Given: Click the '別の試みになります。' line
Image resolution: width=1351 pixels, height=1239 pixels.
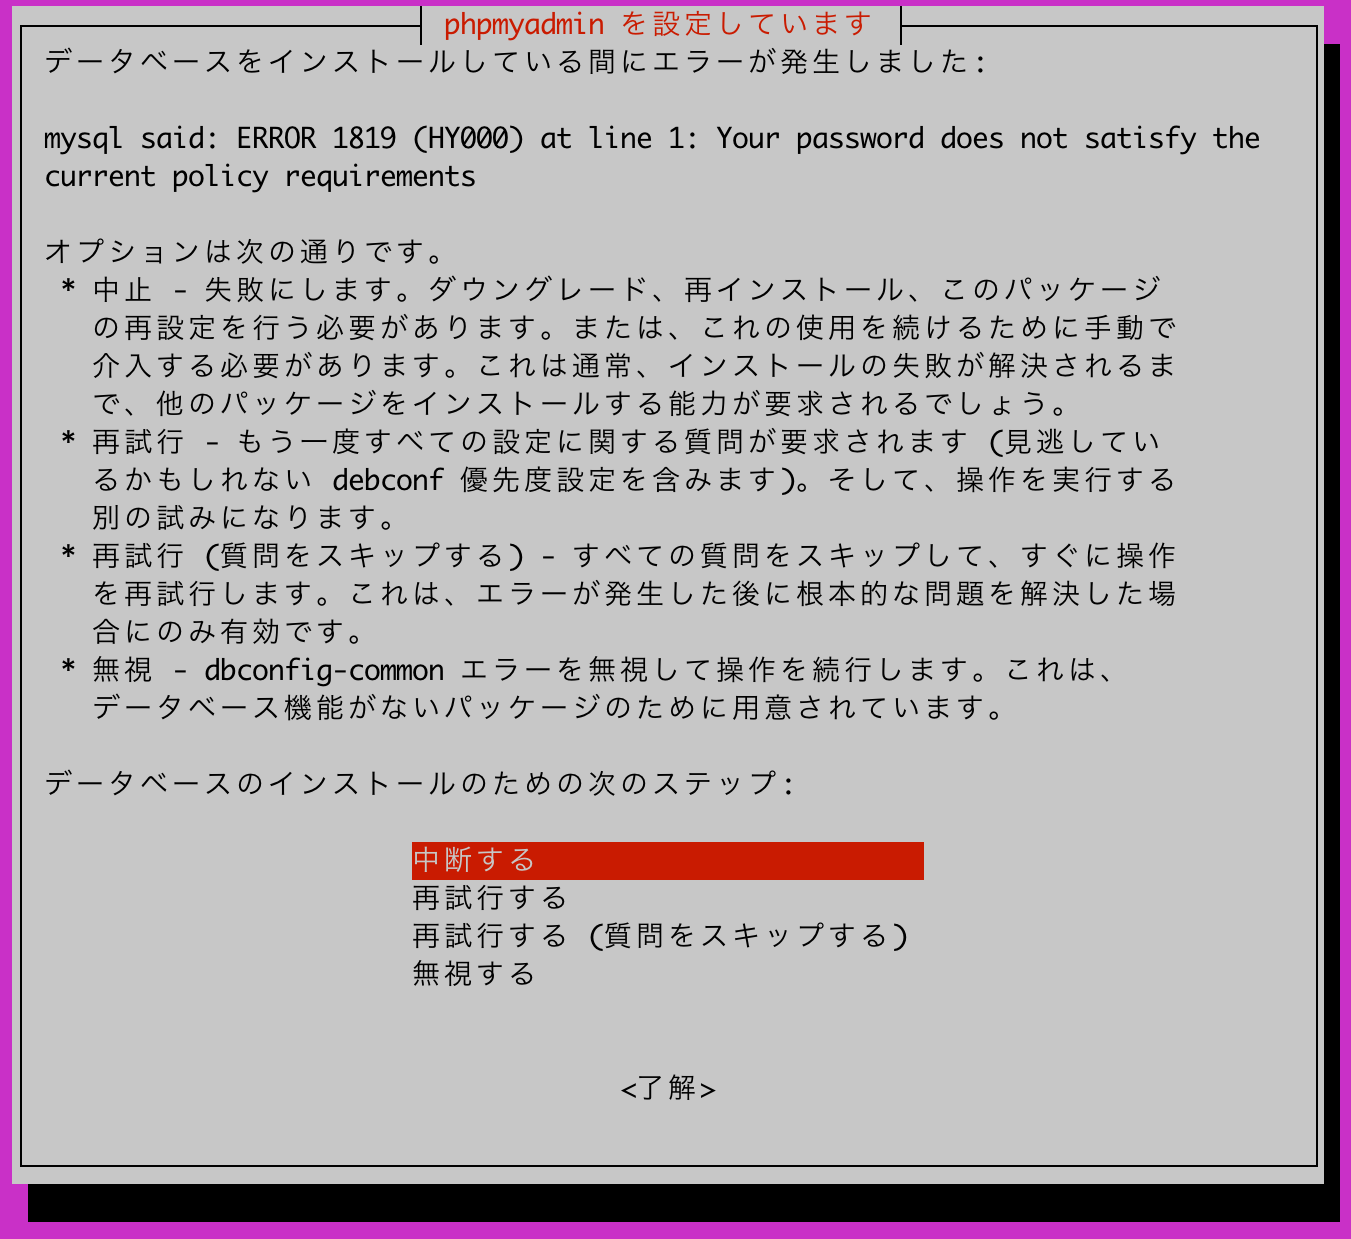Looking at the screenshot, I should 245,518.
